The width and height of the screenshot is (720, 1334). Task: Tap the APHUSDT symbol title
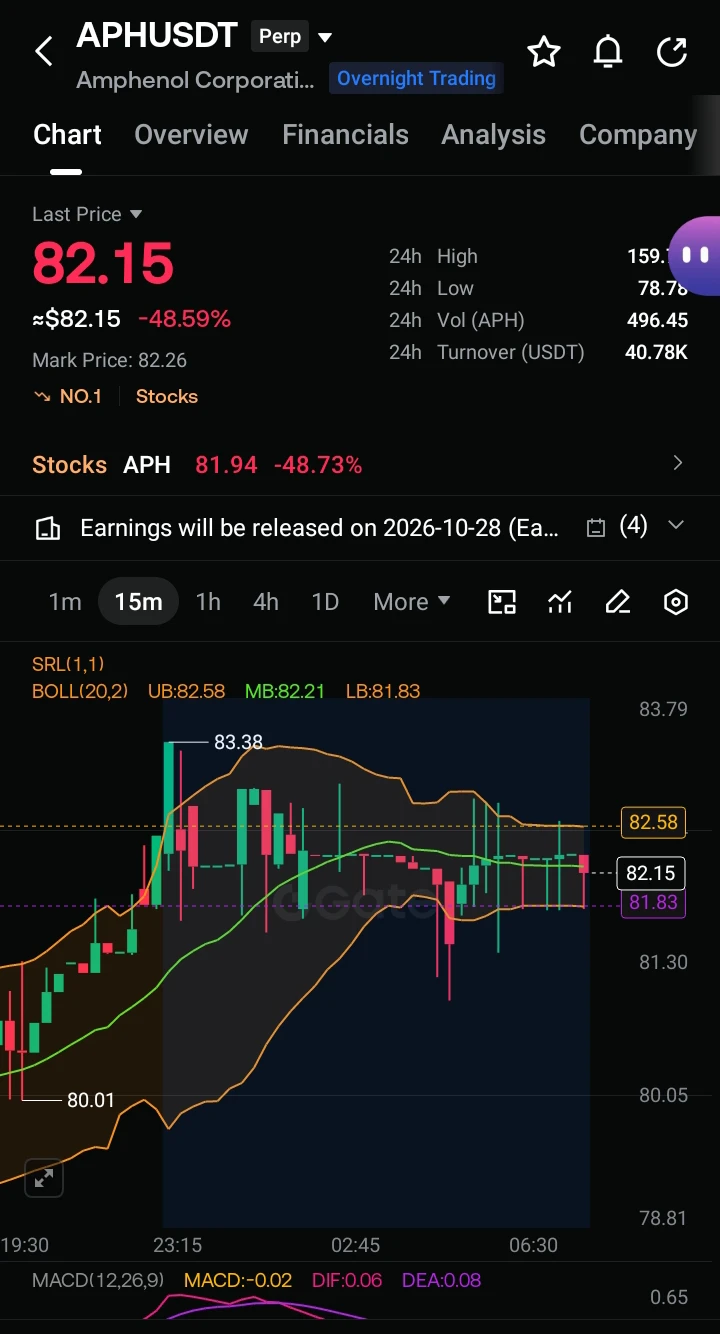(x=157, y=36)
